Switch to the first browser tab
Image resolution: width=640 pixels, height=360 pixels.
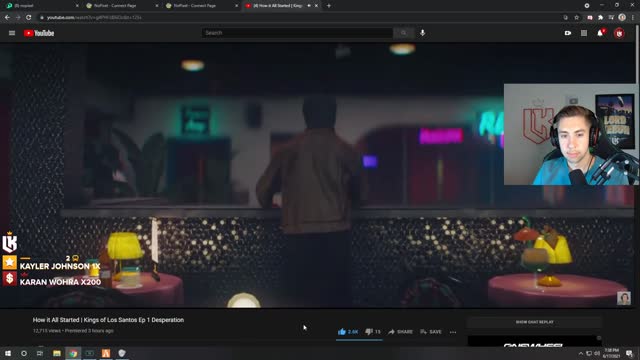41,6
